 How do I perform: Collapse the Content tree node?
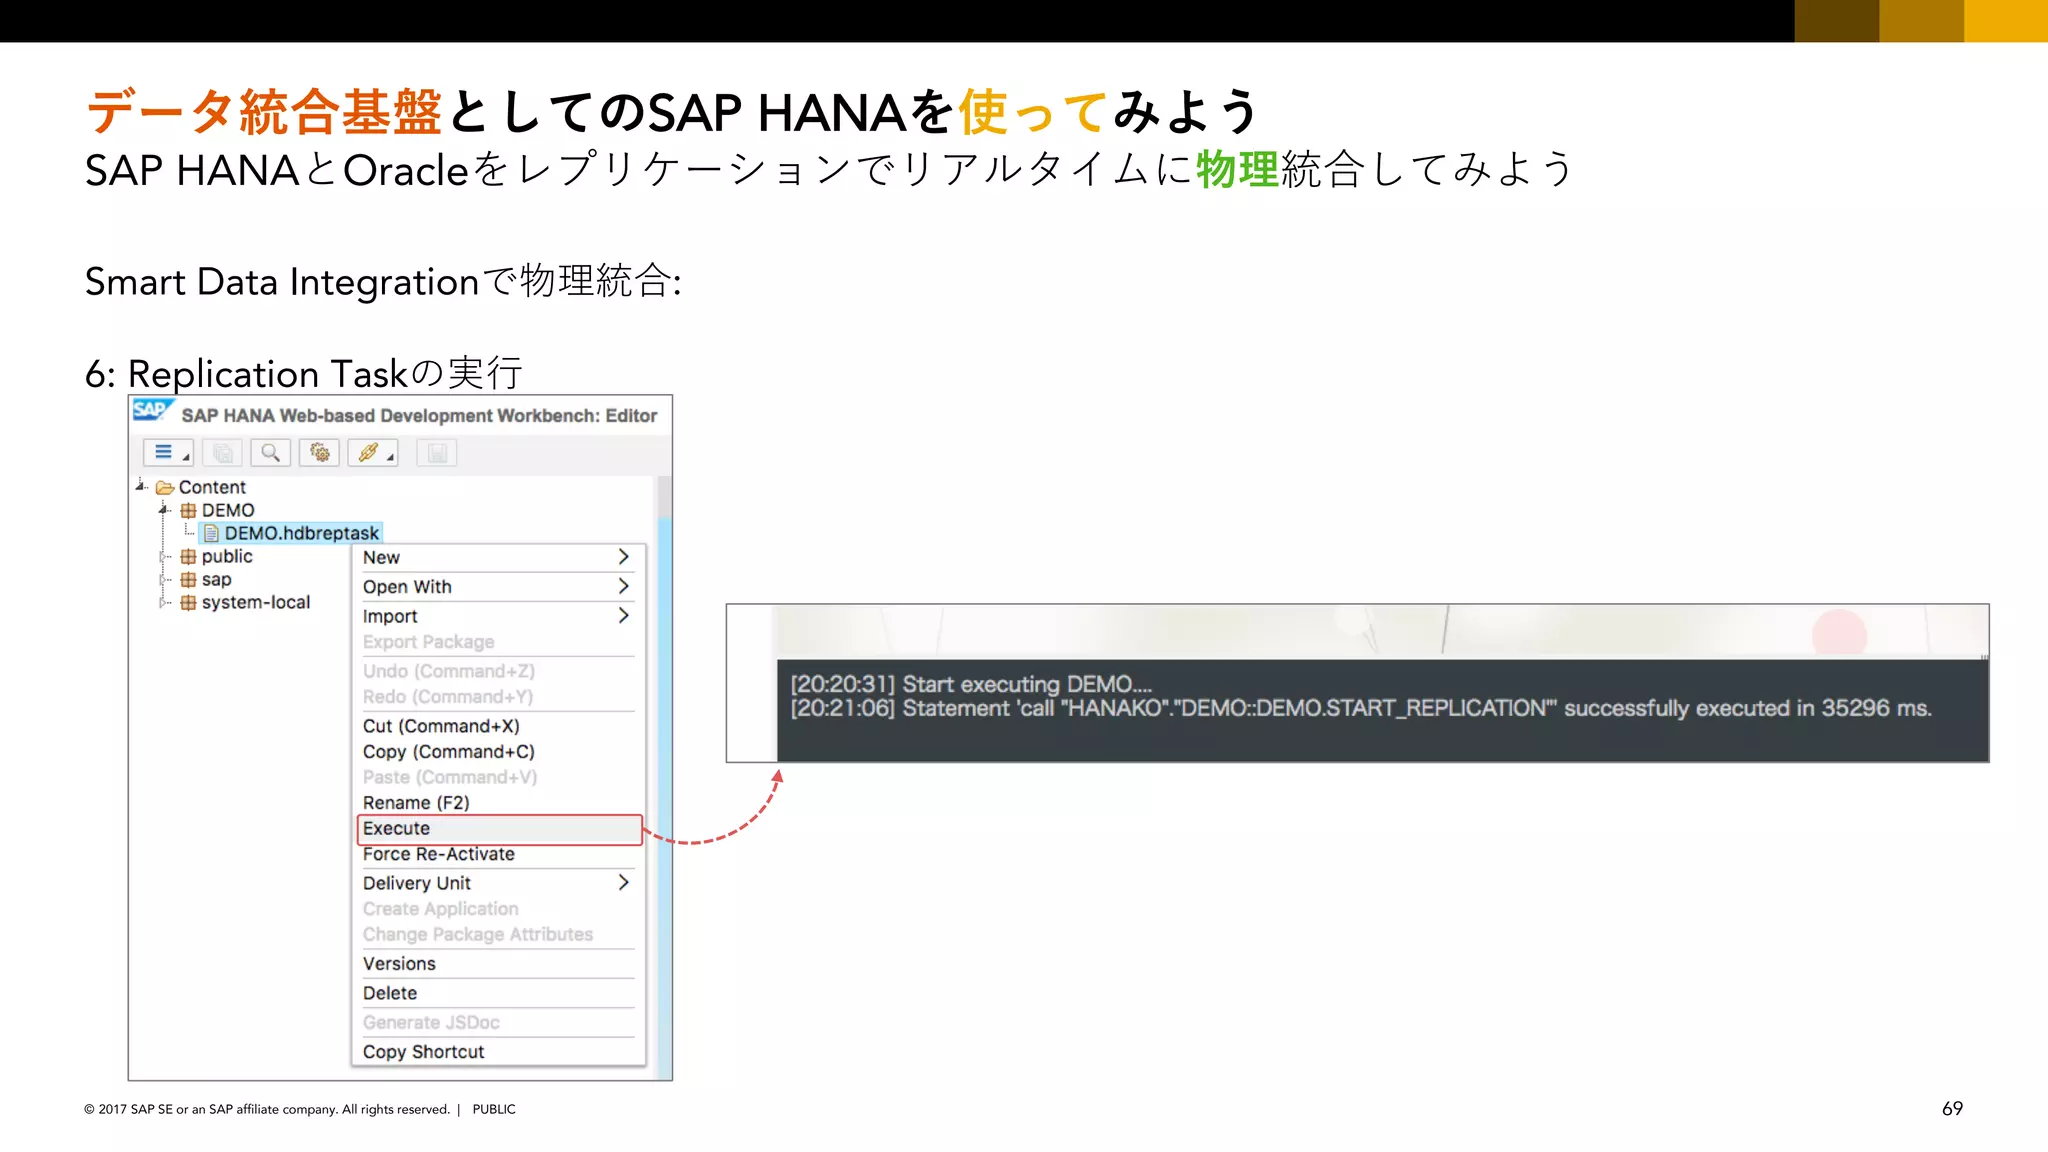tap(141, 486)
